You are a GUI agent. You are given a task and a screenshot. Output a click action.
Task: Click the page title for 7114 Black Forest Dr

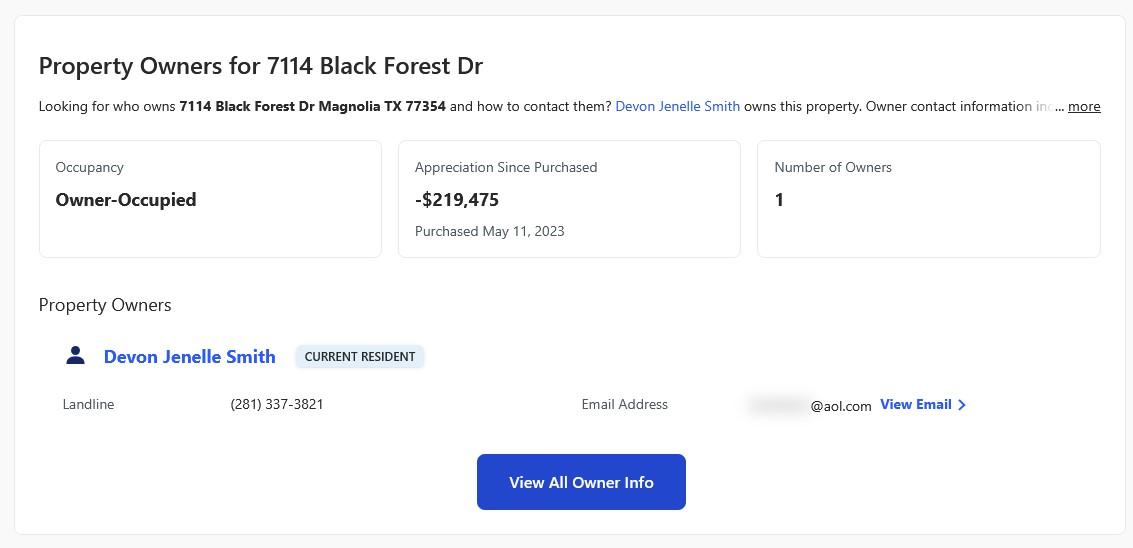tap(261, 66)
